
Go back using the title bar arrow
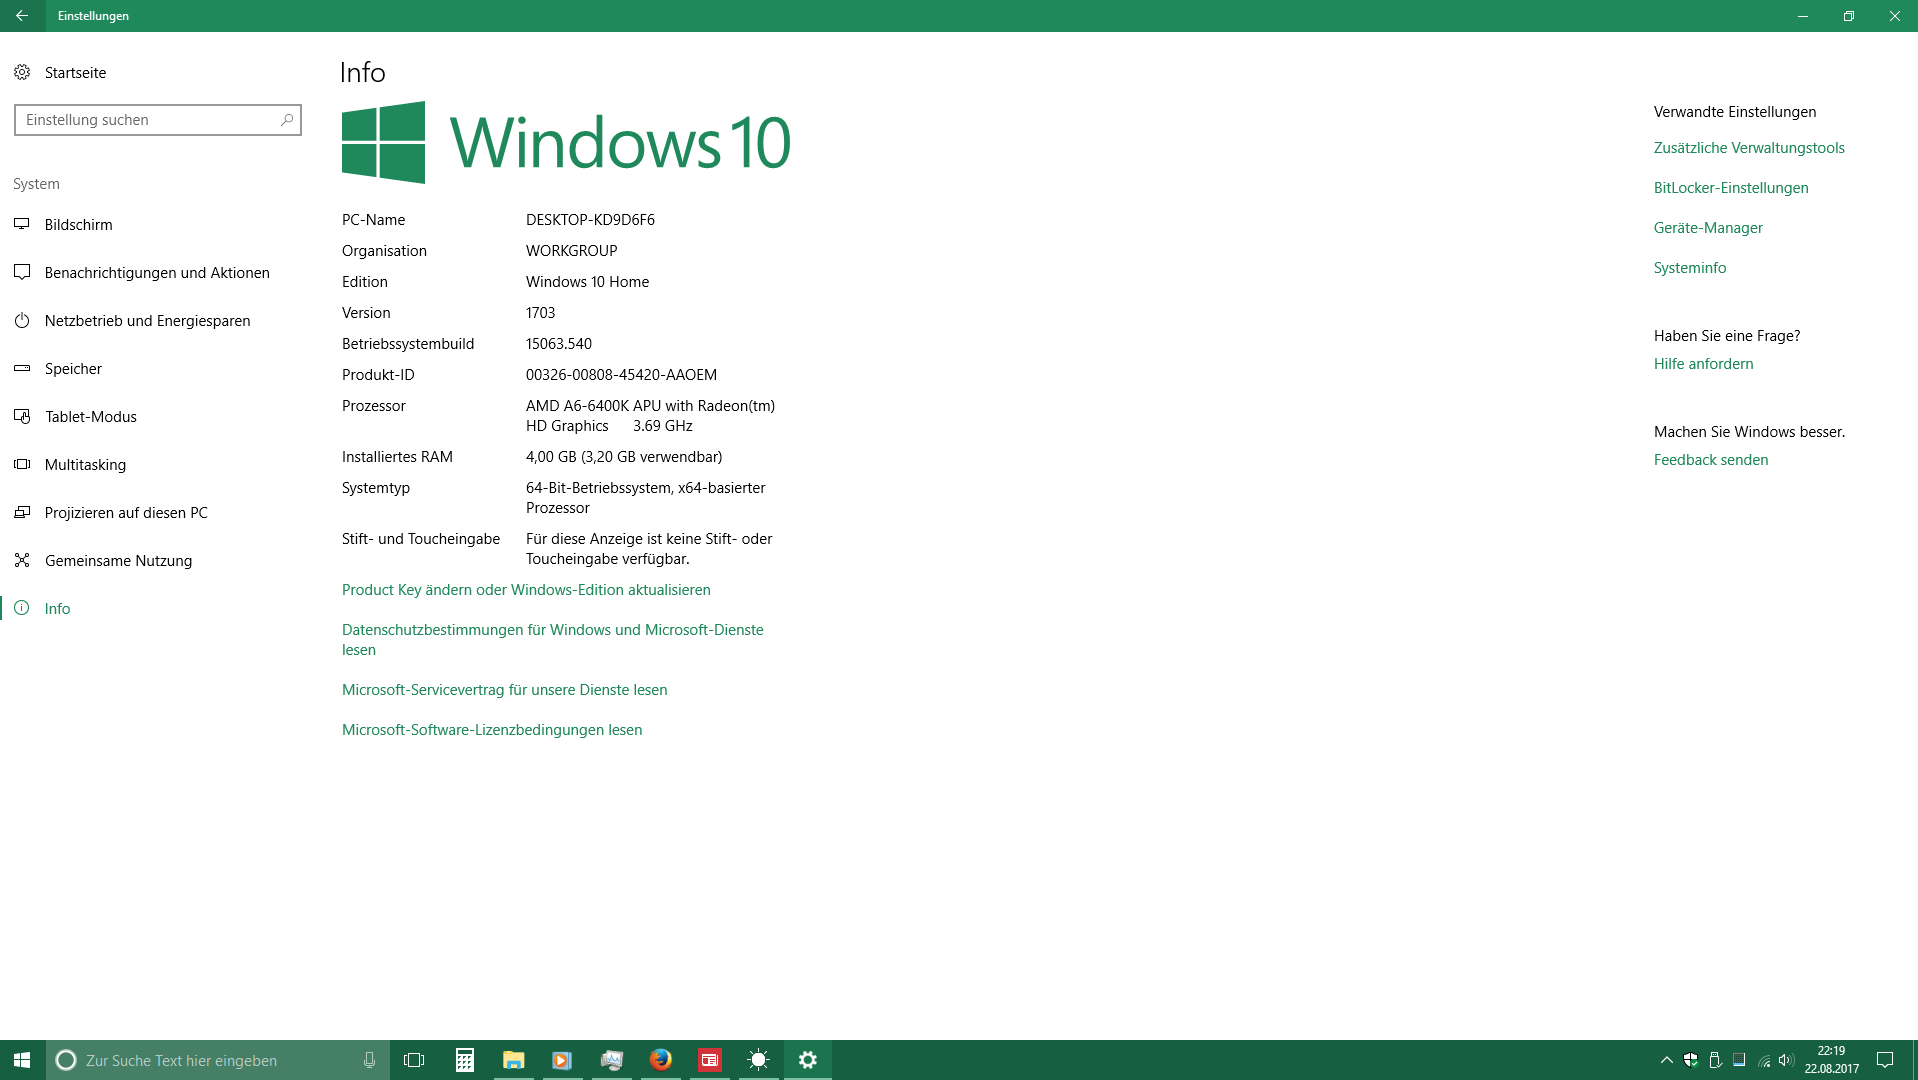pyautogui.click(x=22, y=16)
